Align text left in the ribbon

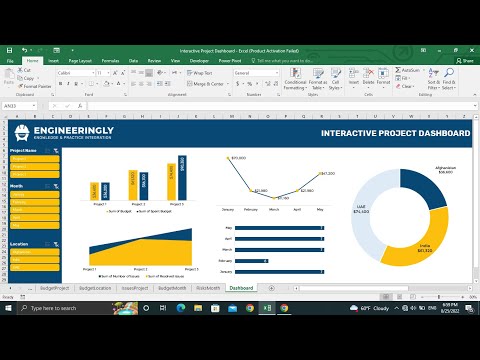pyautogui.click(x=133, y=84)
